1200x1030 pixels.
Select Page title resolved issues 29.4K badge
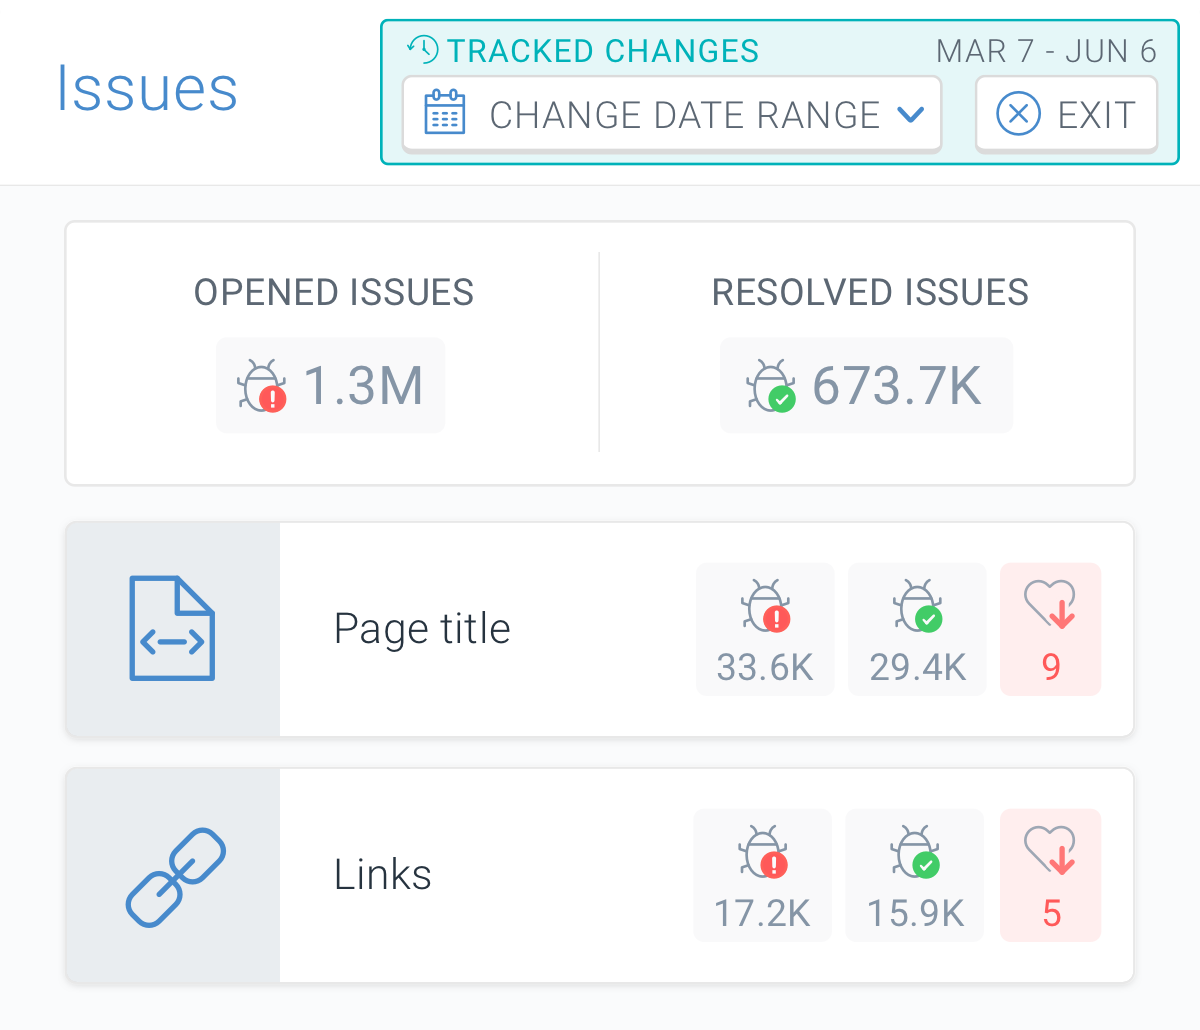tap(917, 629)
